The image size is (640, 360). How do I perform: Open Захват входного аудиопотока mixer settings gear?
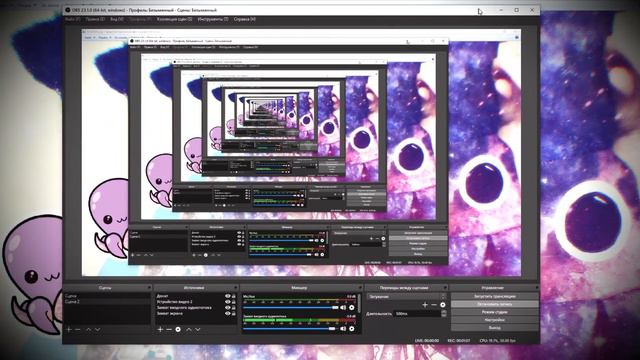[x=351, y=329]
